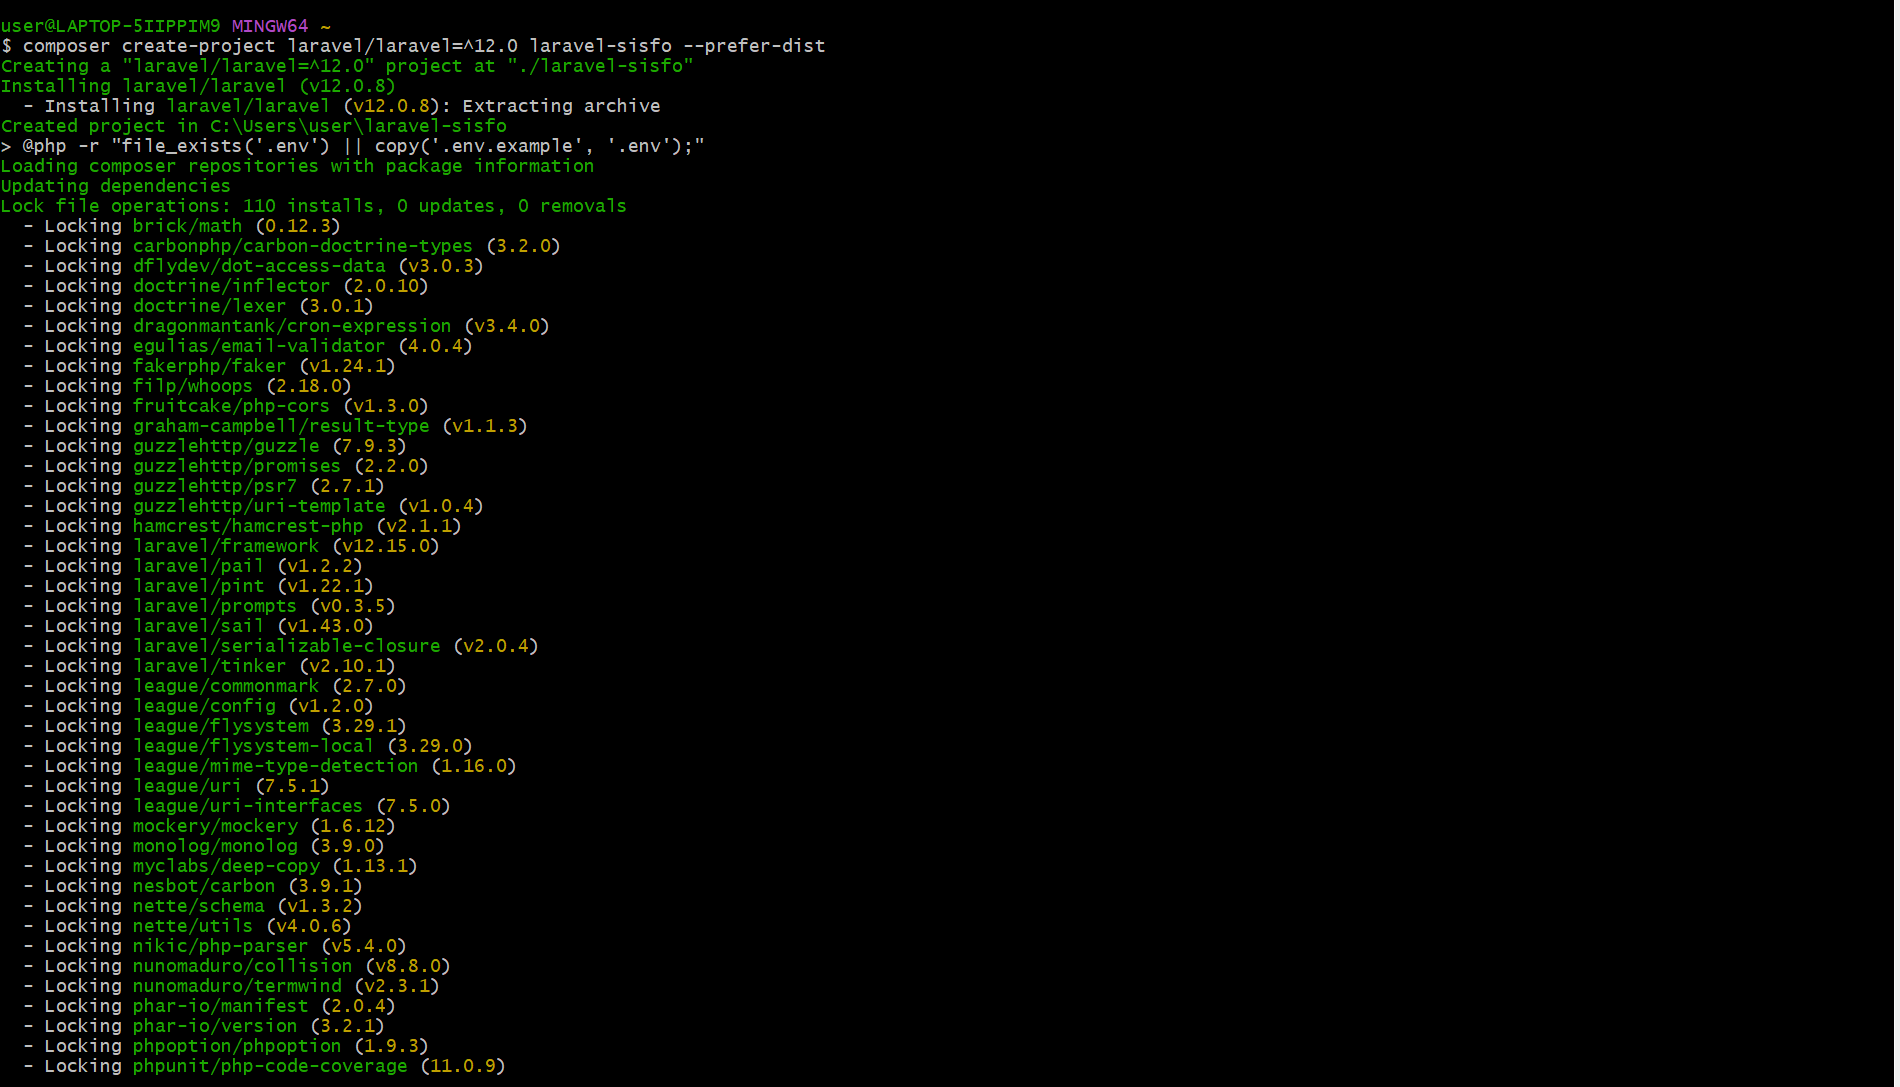Viewport: 1900px width, 1087px height.
Task: Click the league/flysystem-local package name
Action: click(253, 746)
